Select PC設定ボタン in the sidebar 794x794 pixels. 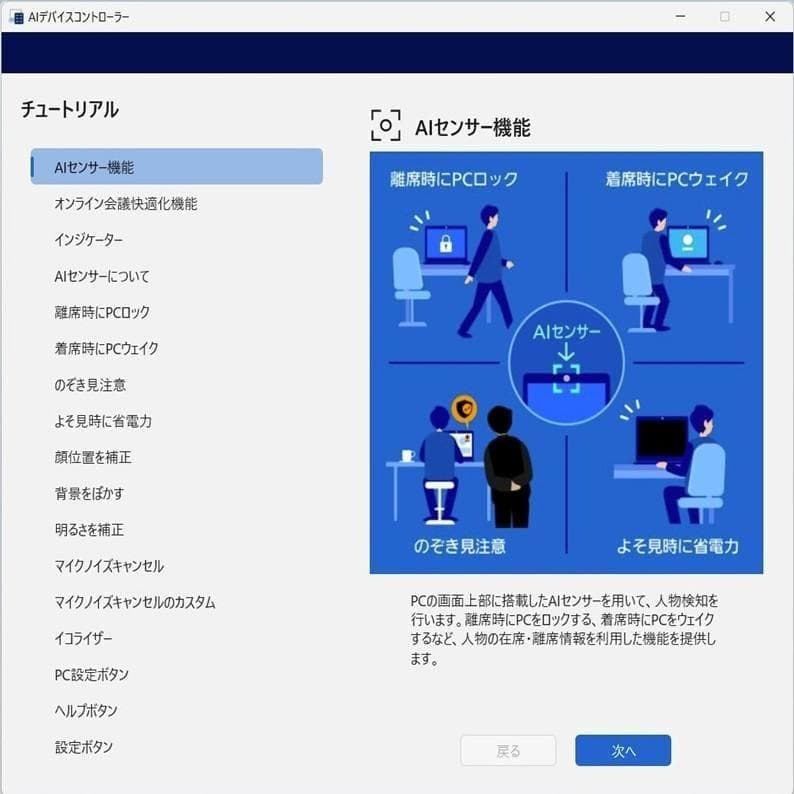(x=92, y=675)
